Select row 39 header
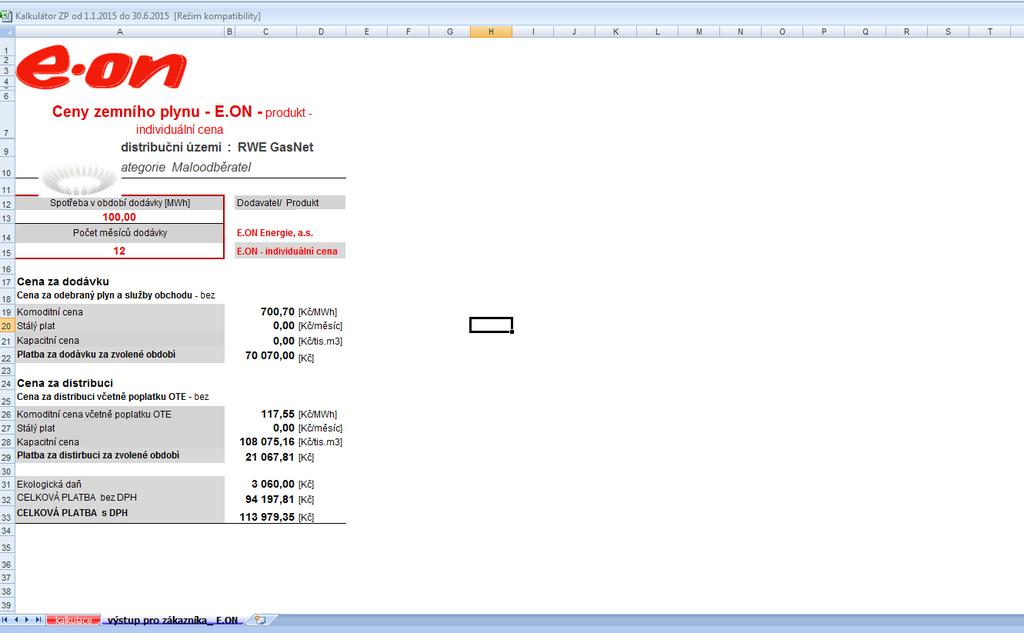 [7, 606]
